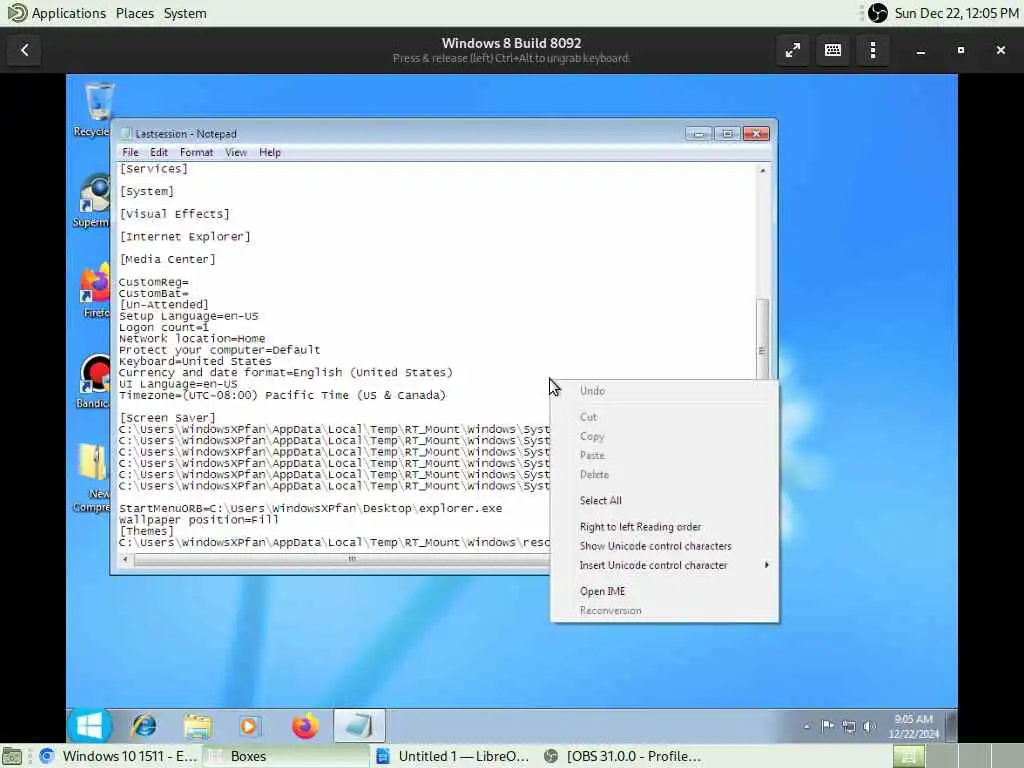This screenshot has width=1024, height=768.
Task: Open Notepad Format menu
Action: 197,152
